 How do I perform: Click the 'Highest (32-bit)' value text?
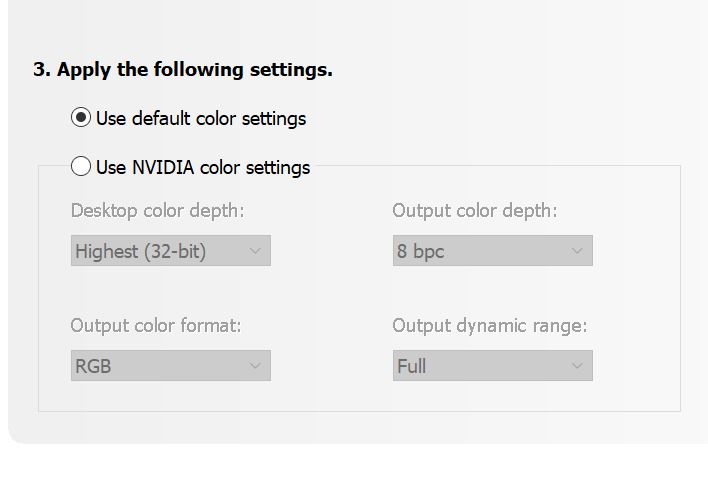(x=140, y=251)
